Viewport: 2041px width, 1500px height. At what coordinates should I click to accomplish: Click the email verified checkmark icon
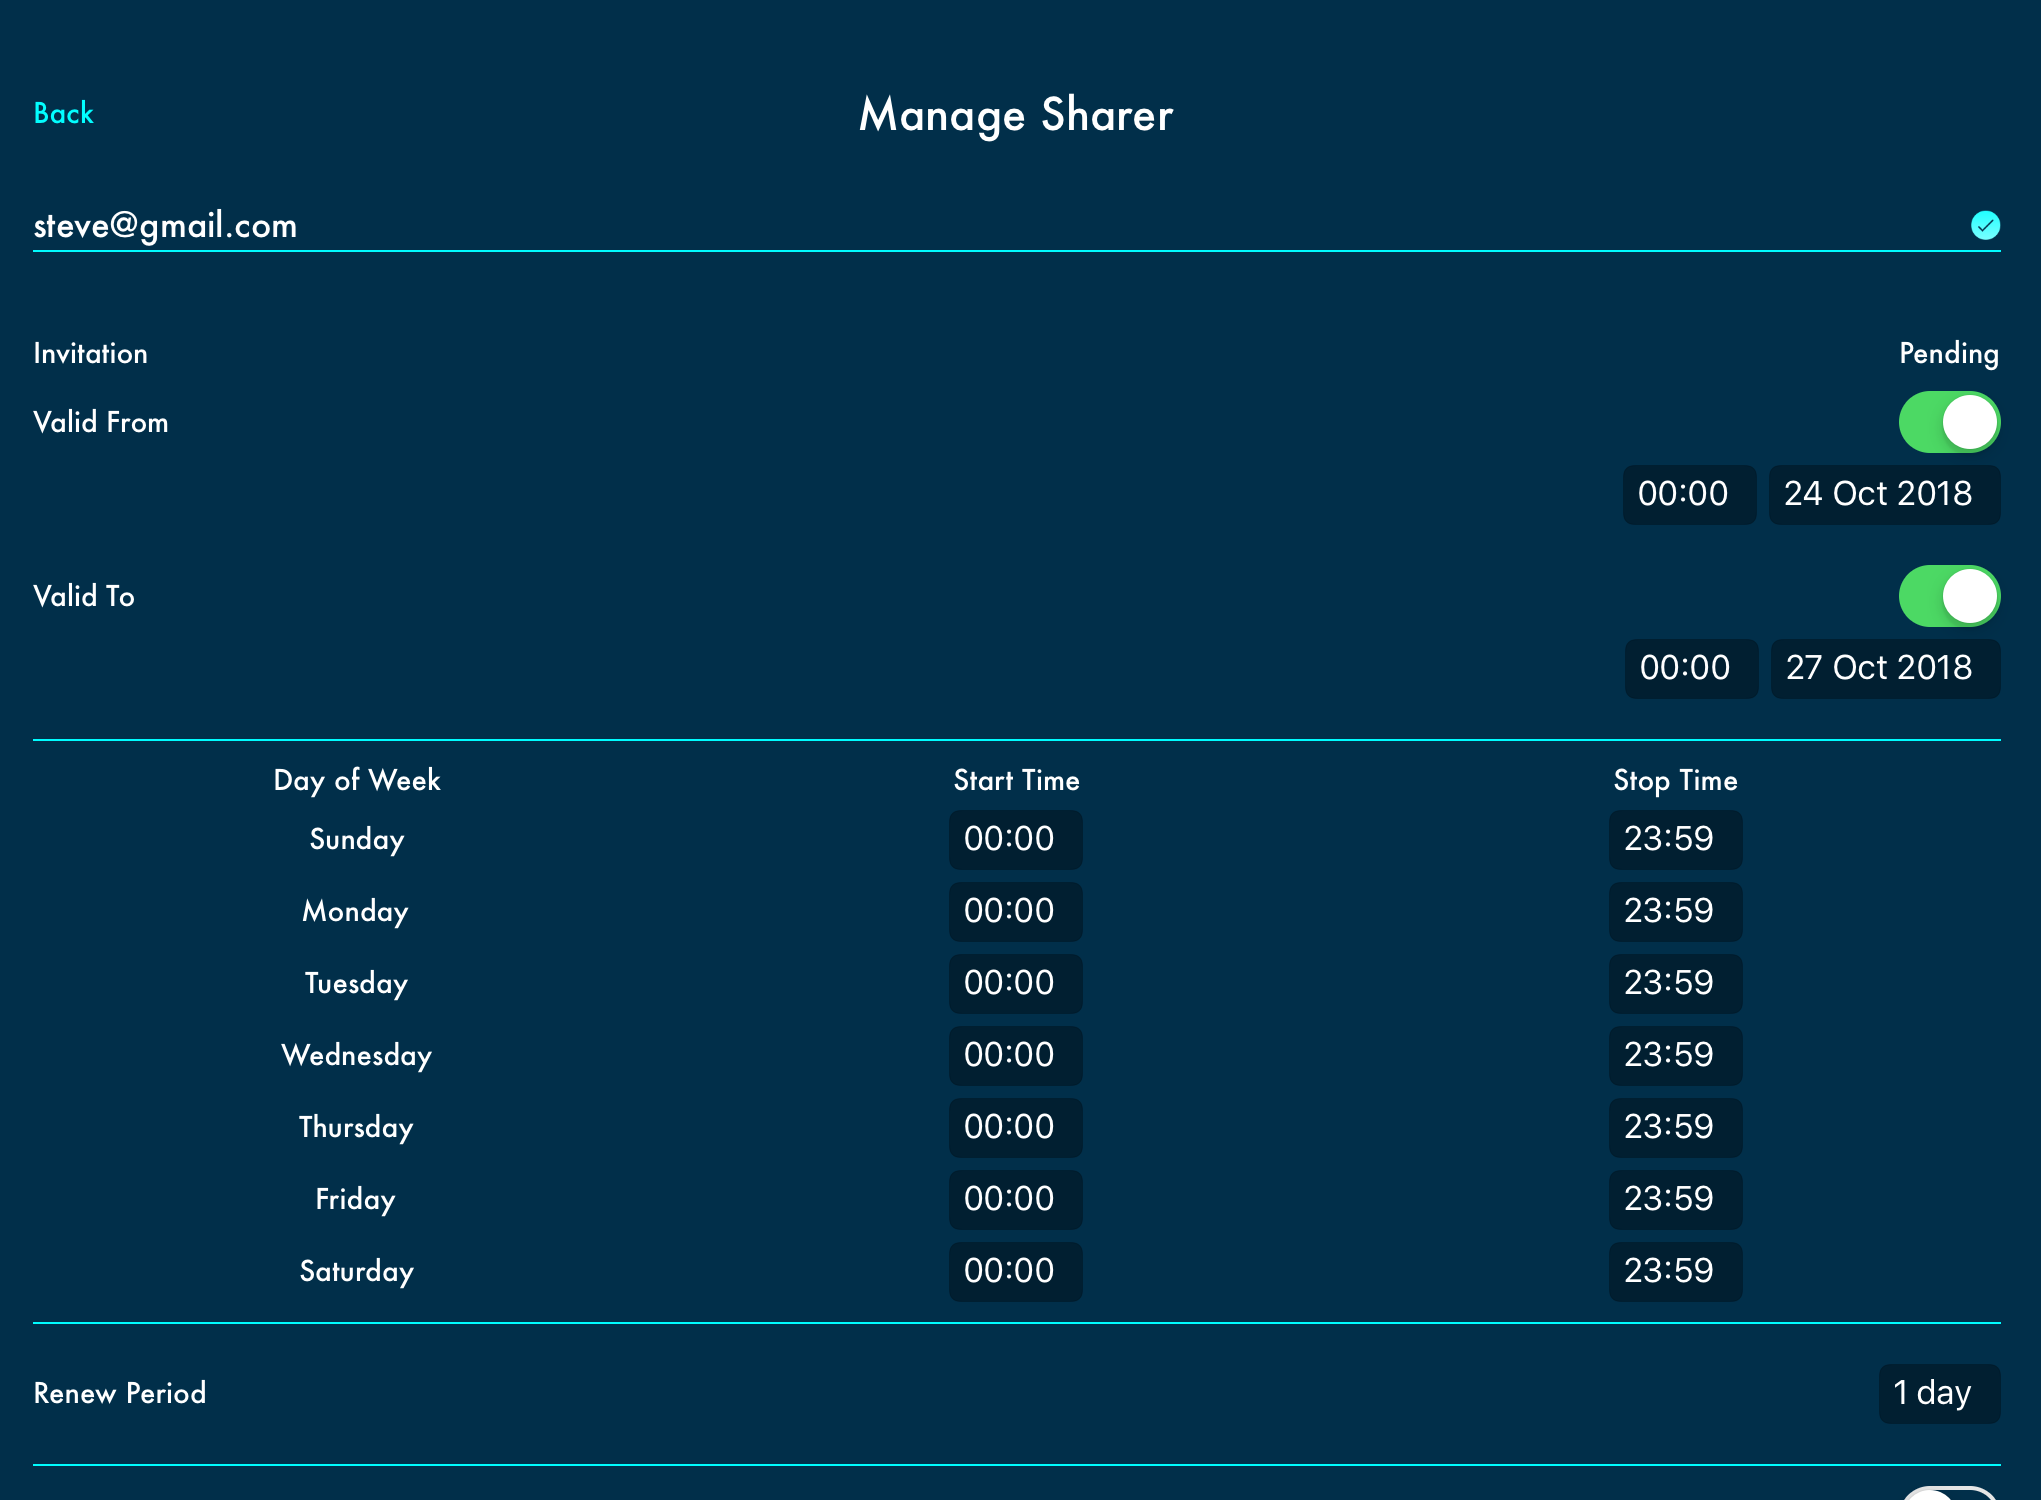[1985, 225]
